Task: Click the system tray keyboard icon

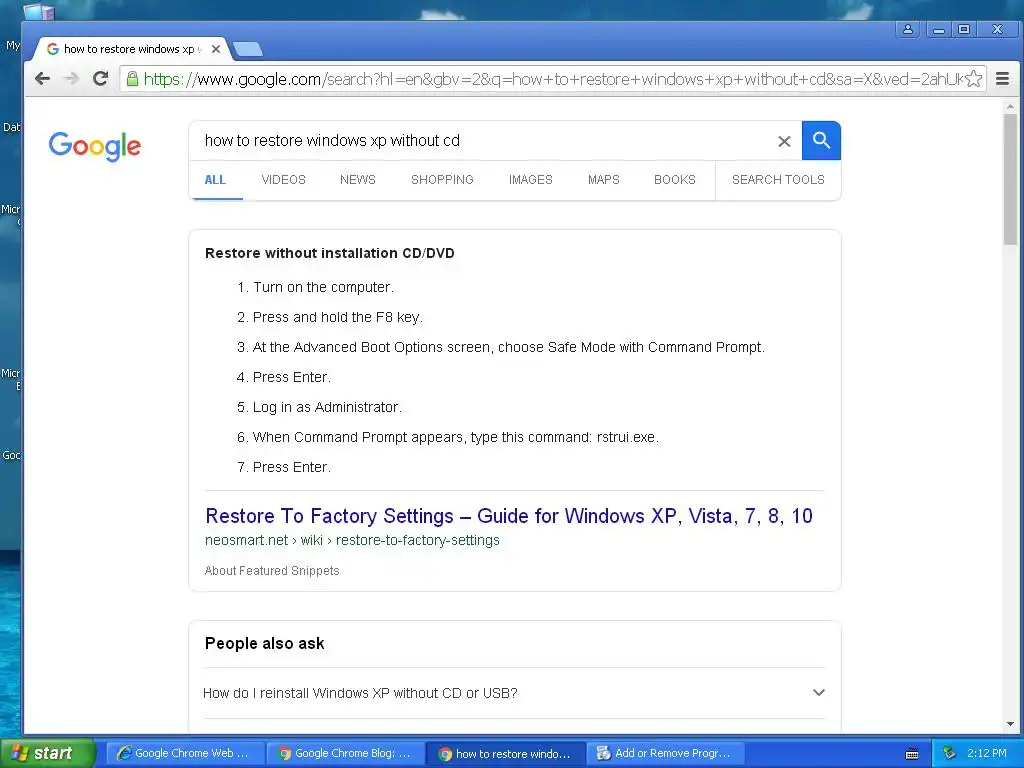Action: [912, 754]
